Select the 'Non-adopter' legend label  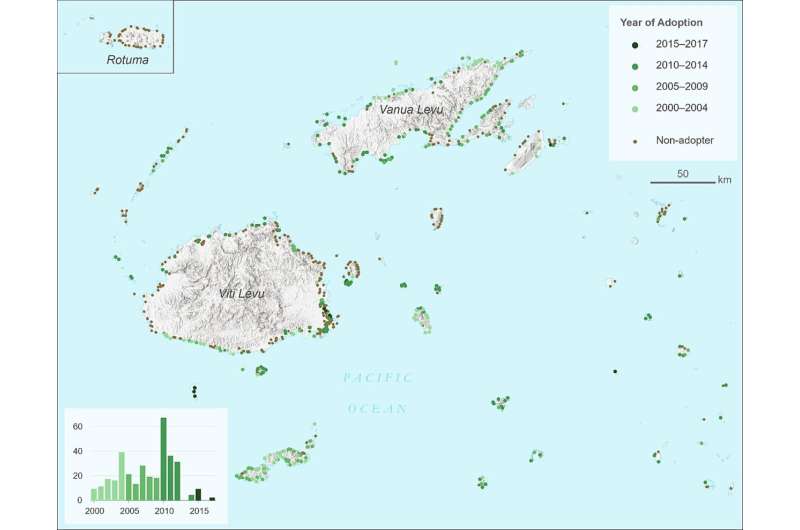[685, 140]
